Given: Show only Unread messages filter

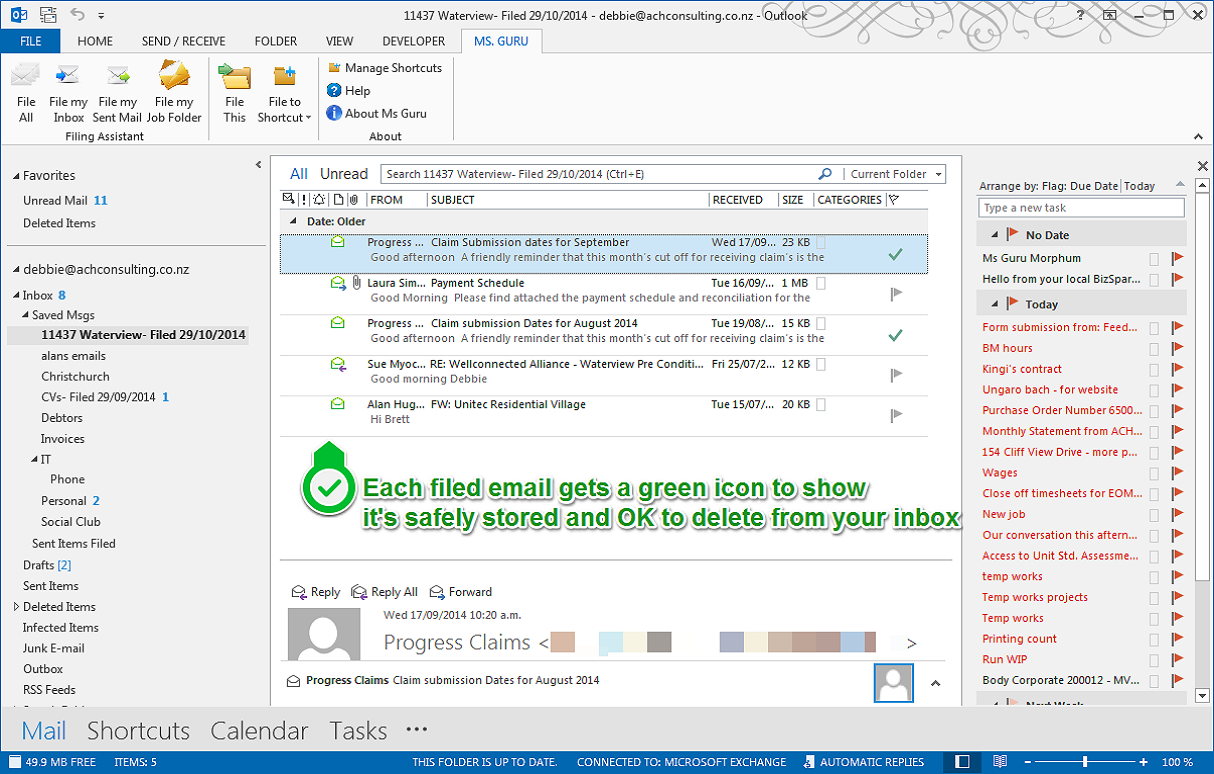Looking at the screenshot, I should 344,174.
